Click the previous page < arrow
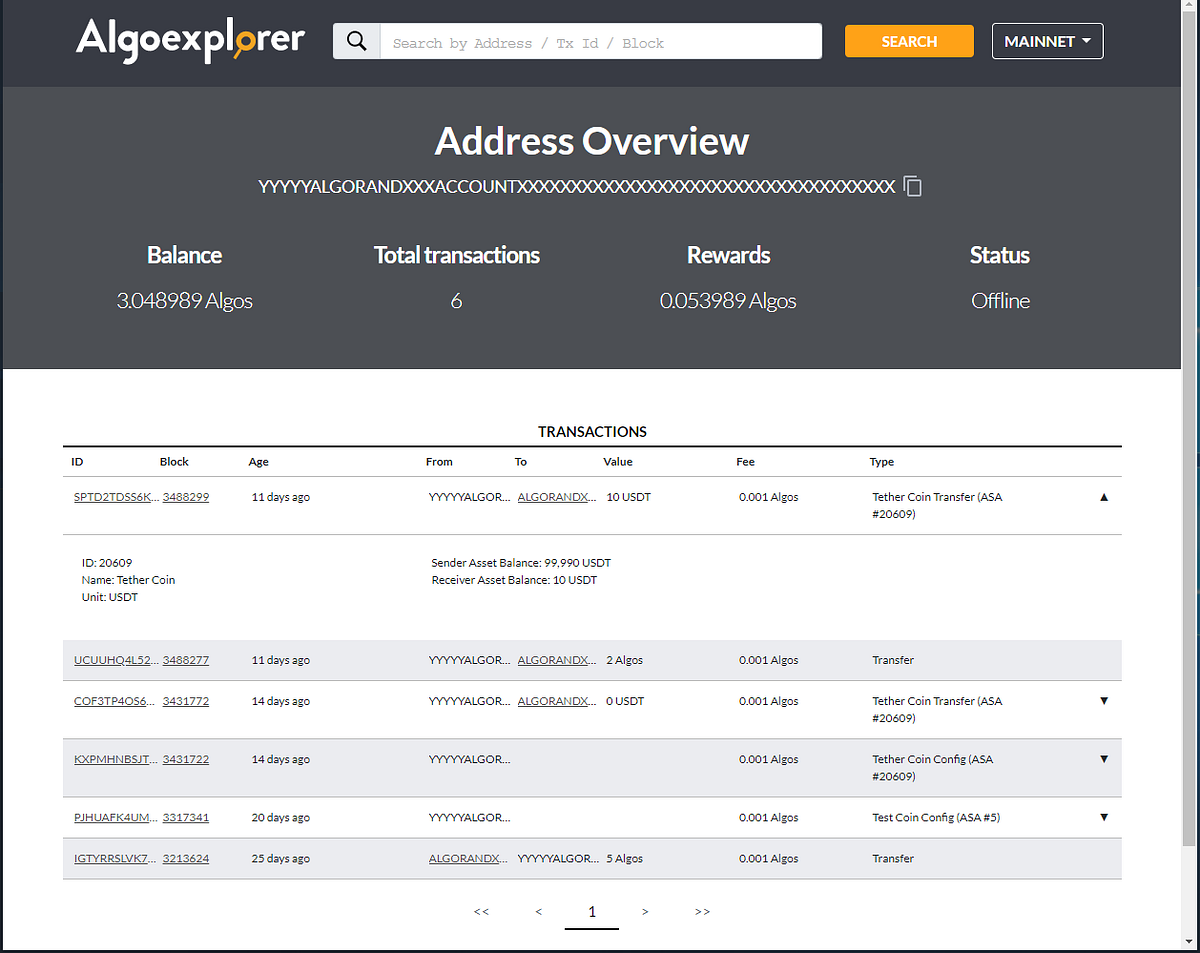Viewport: 1200px width, 953px height. [538, 911]
